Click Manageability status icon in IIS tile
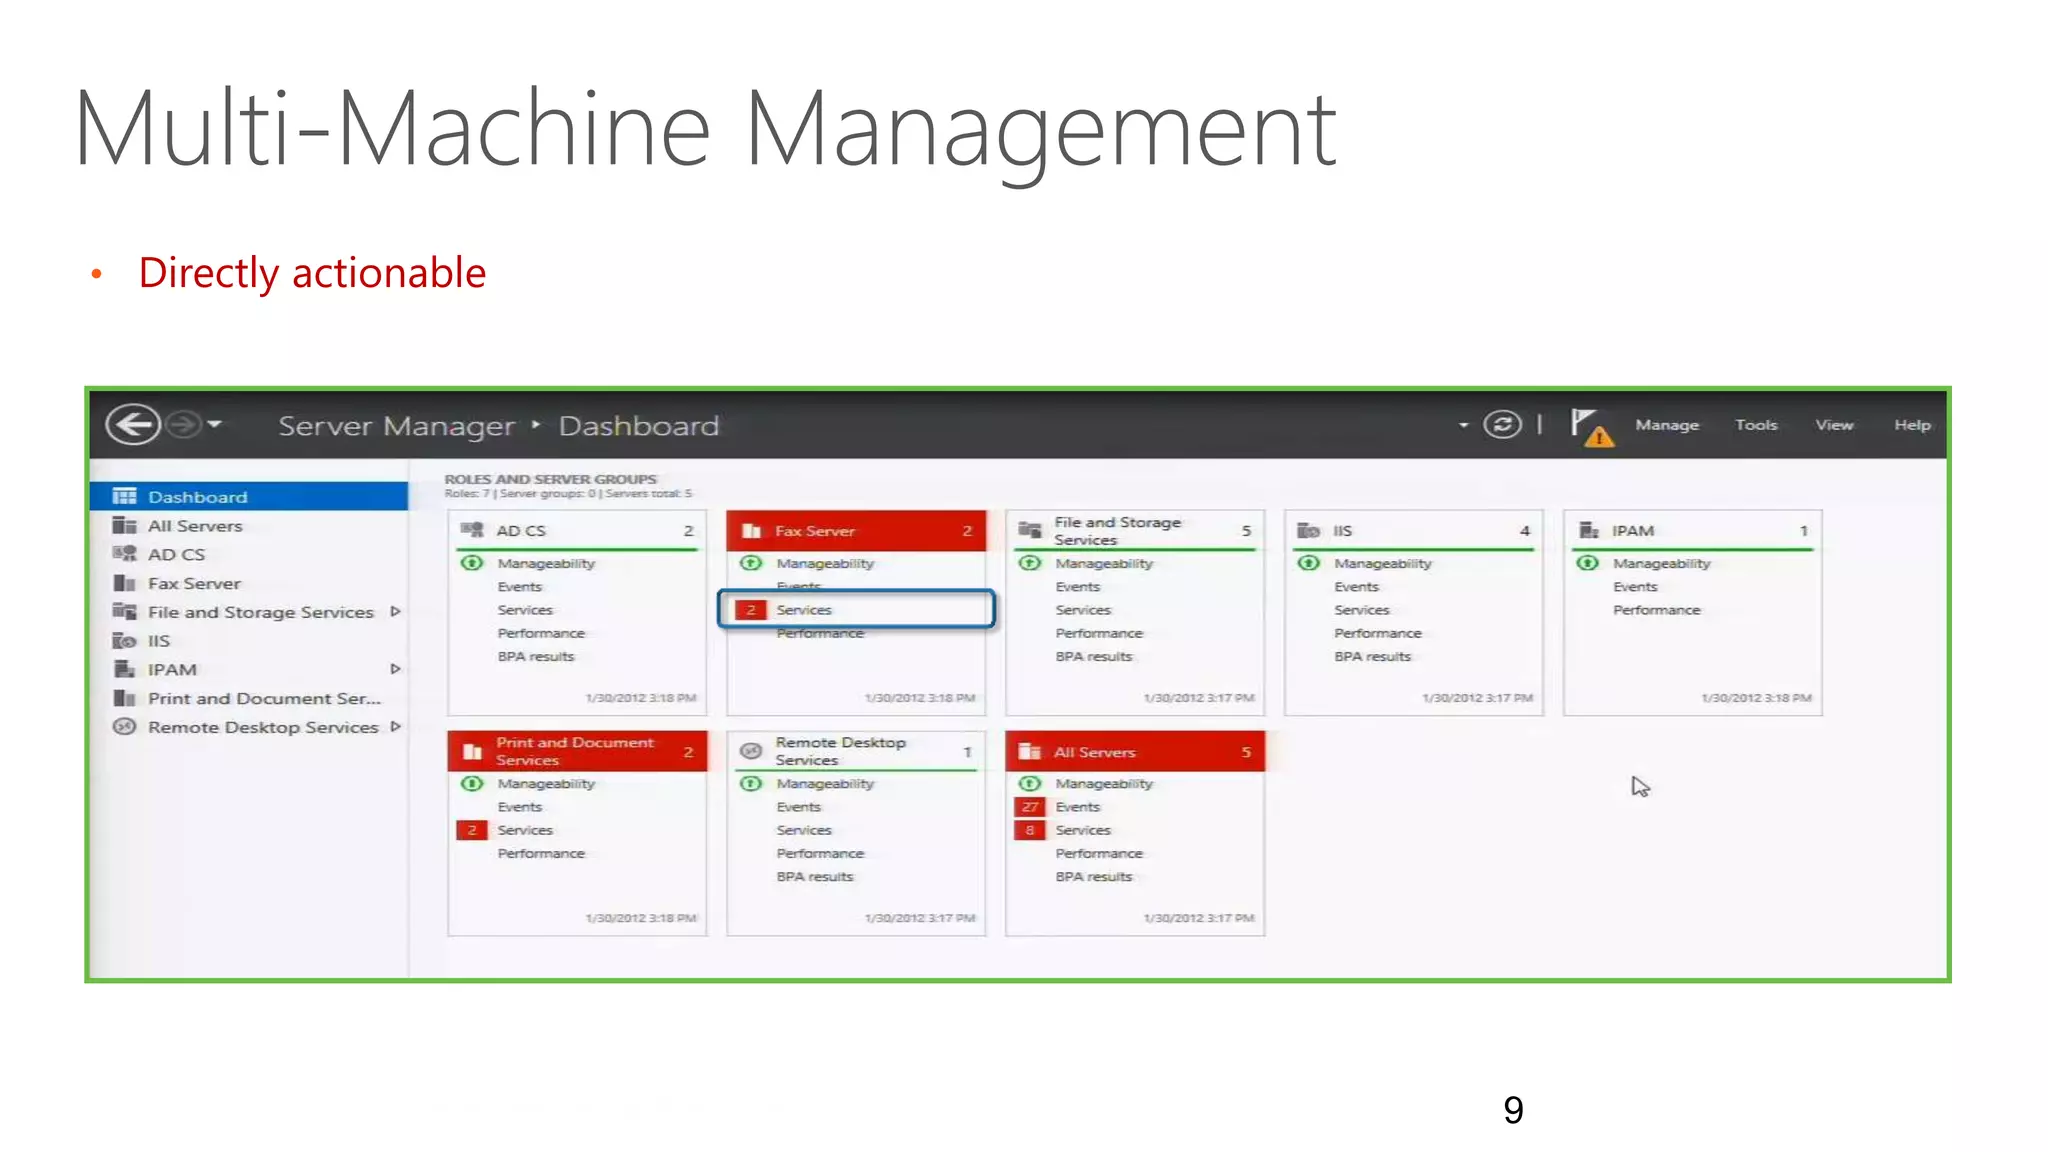Image resolution: width=2048 pixels, height=1152 pixels. coord(1309,563)
